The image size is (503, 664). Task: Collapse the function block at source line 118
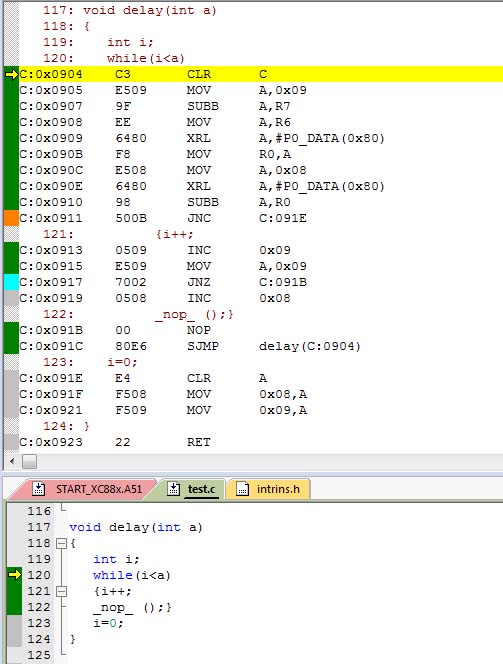[x=62, y=543]
